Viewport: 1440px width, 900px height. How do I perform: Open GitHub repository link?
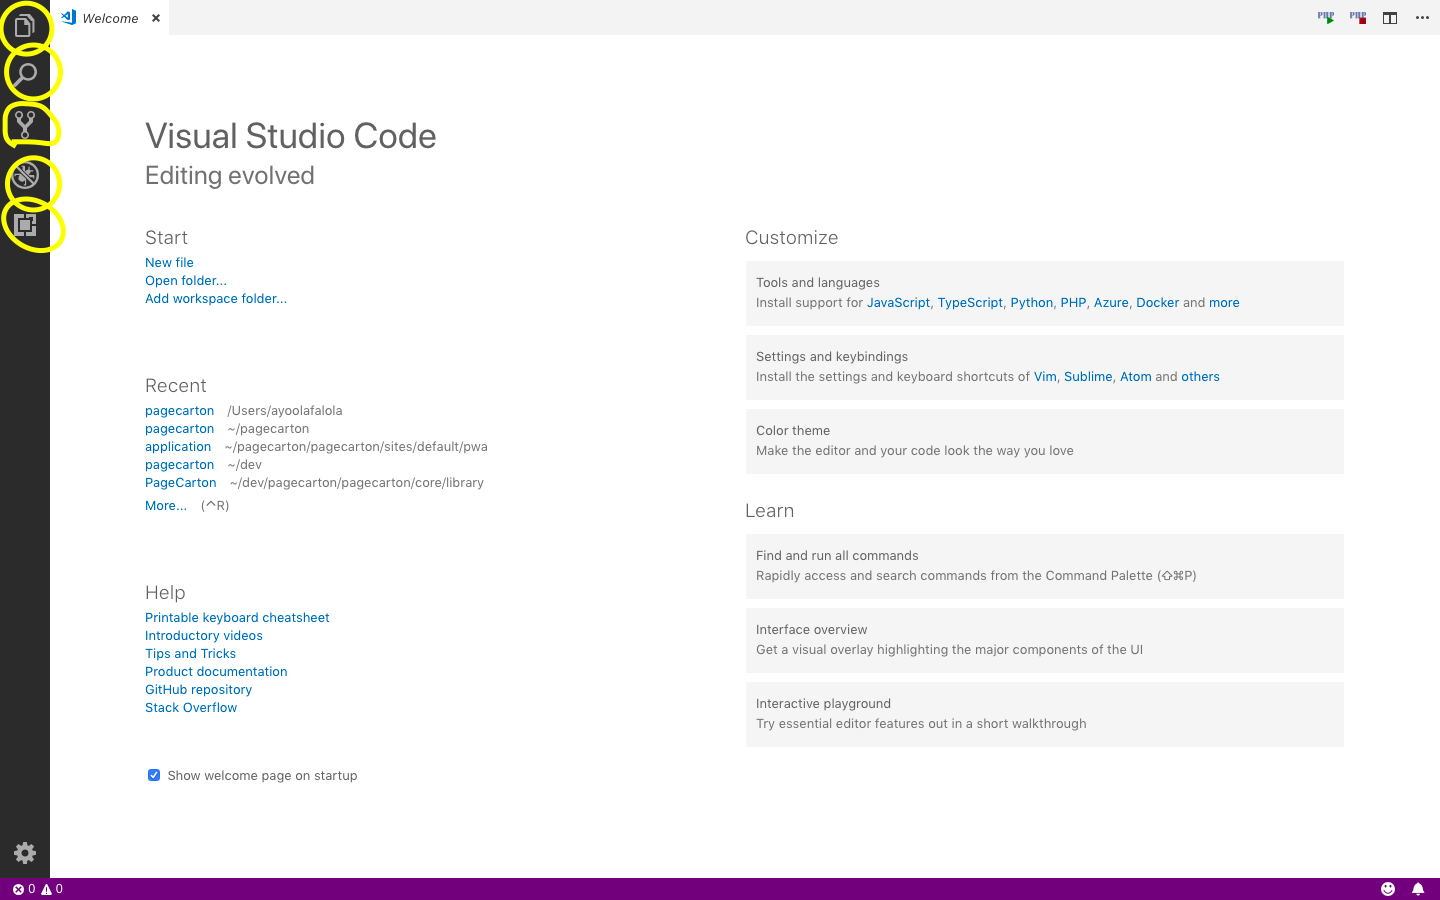[x=198, y=690]
